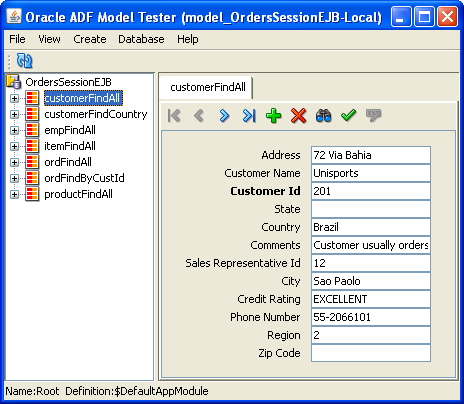This screenshot has height=404, width=464.
Task: Click the toolbar drag handle dots
Action: click(x=9, y=61)
